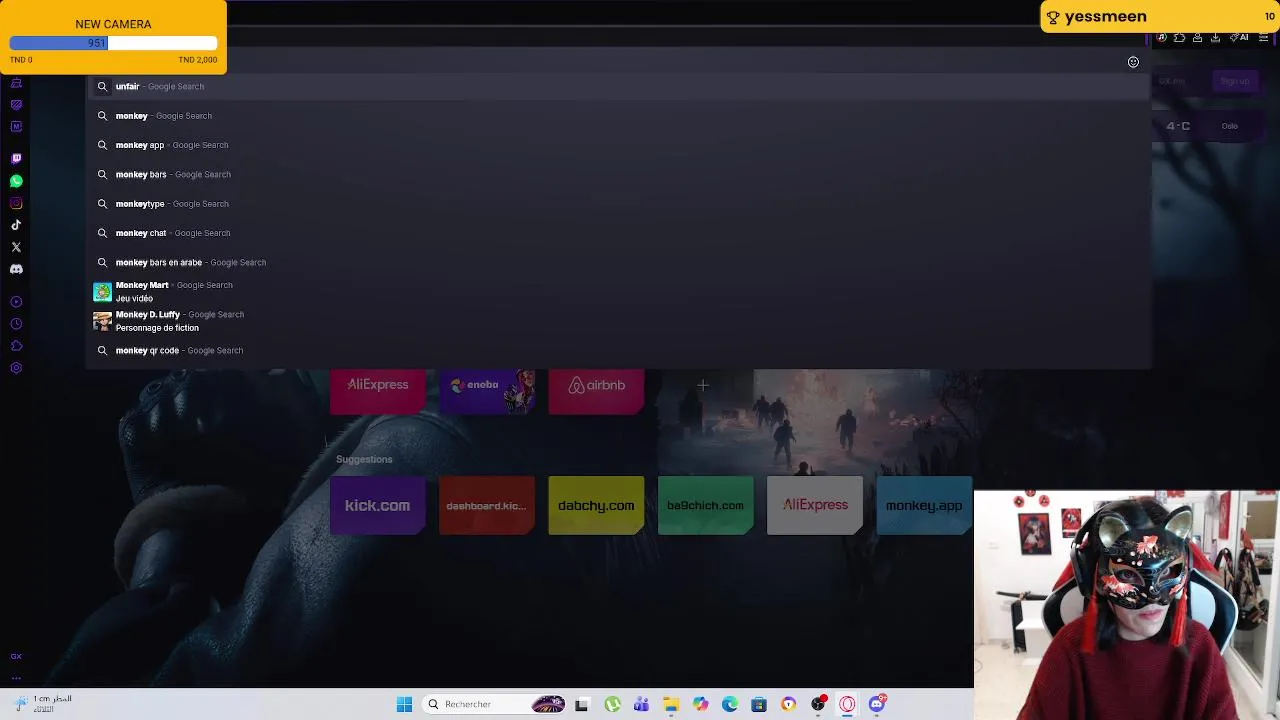Open Opera GX taskbar icon
1280x720 pixels.
point(847,705)
